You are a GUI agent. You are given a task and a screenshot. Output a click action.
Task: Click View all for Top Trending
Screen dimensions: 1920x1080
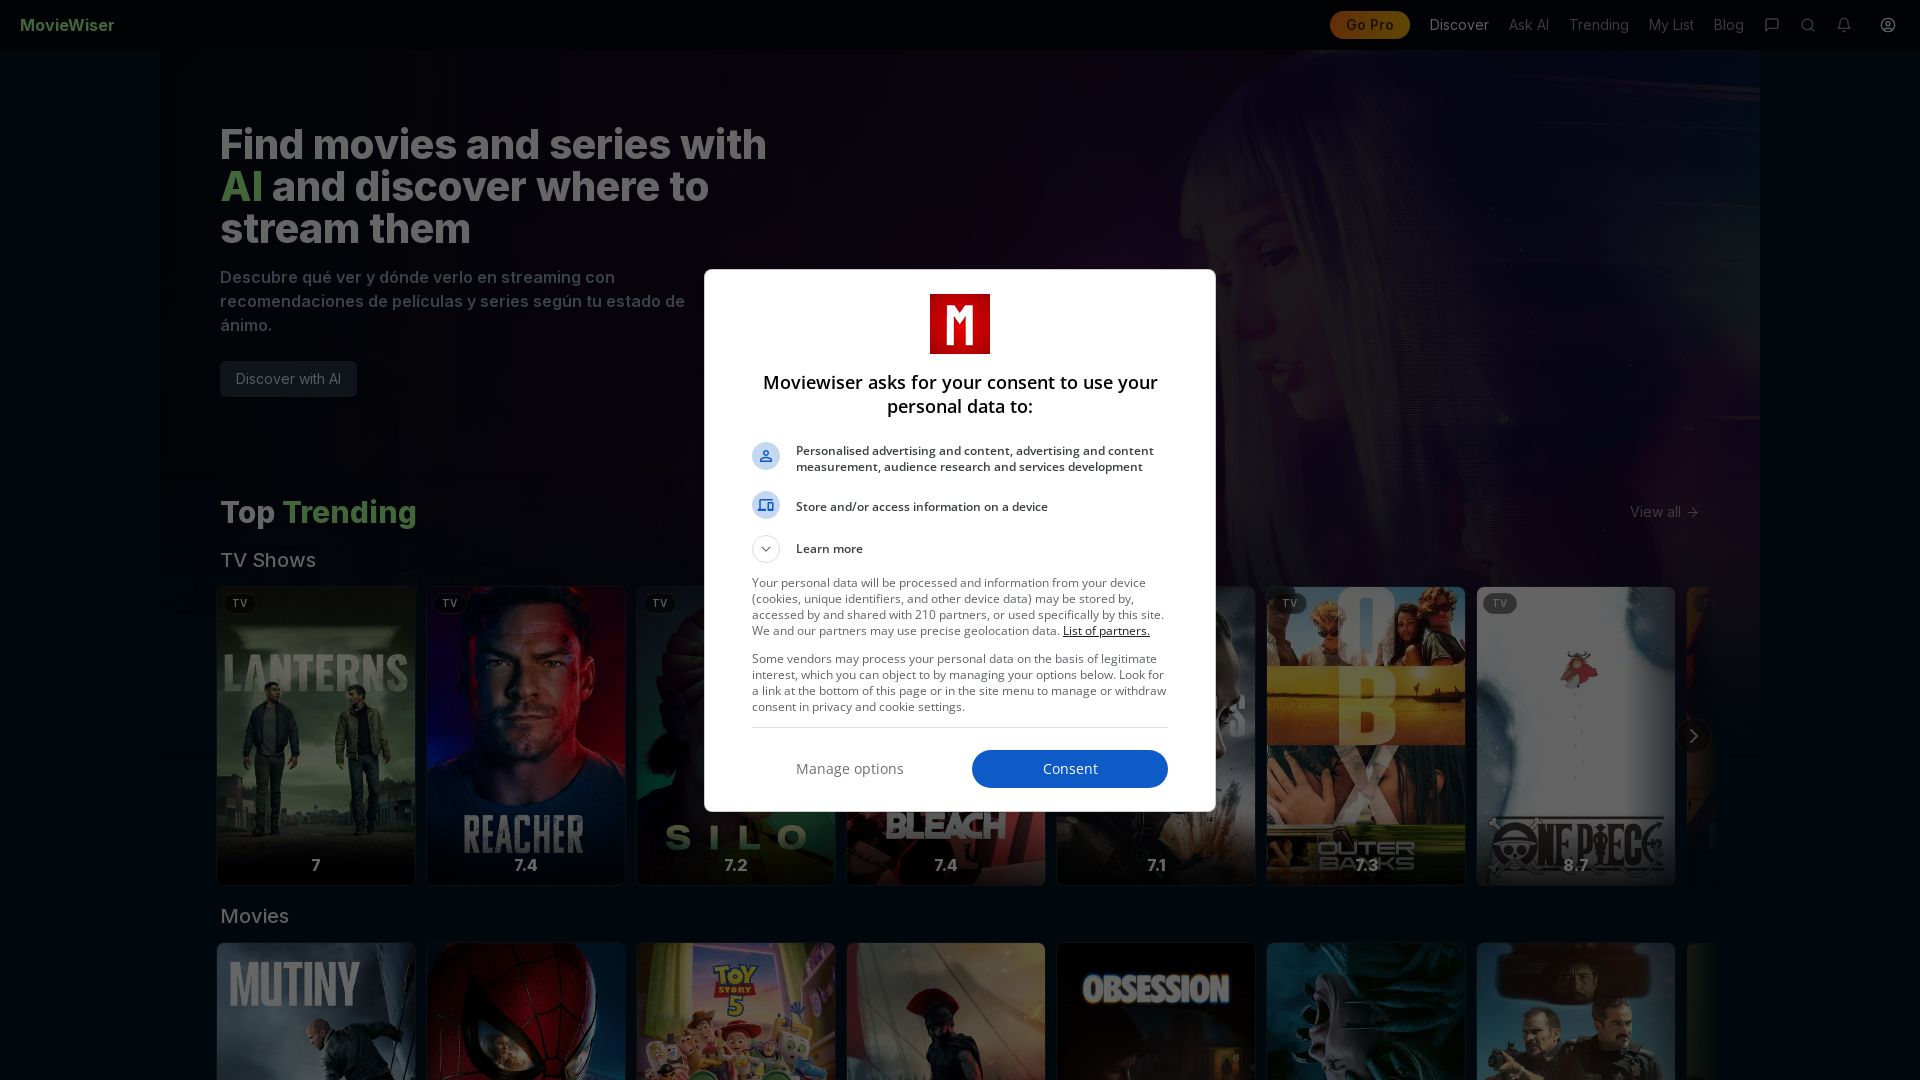[1664, 512]
